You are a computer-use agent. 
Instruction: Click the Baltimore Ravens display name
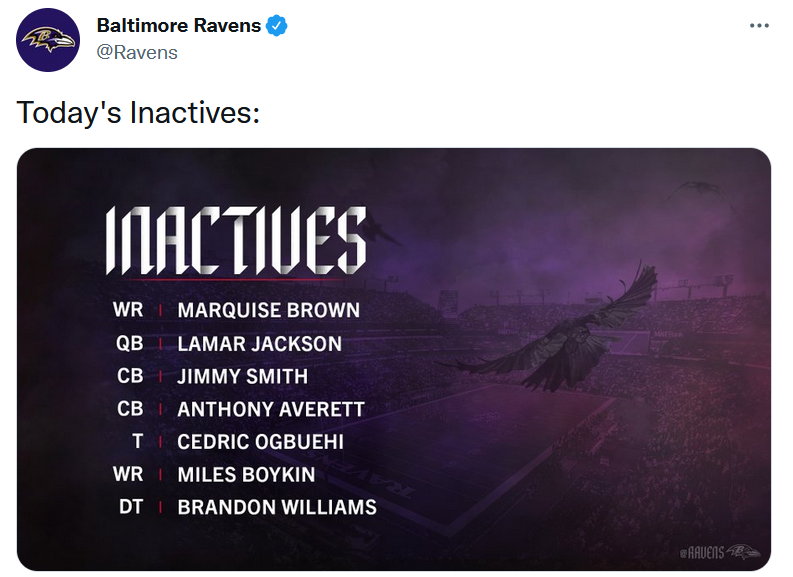click(x=179, y=25)
